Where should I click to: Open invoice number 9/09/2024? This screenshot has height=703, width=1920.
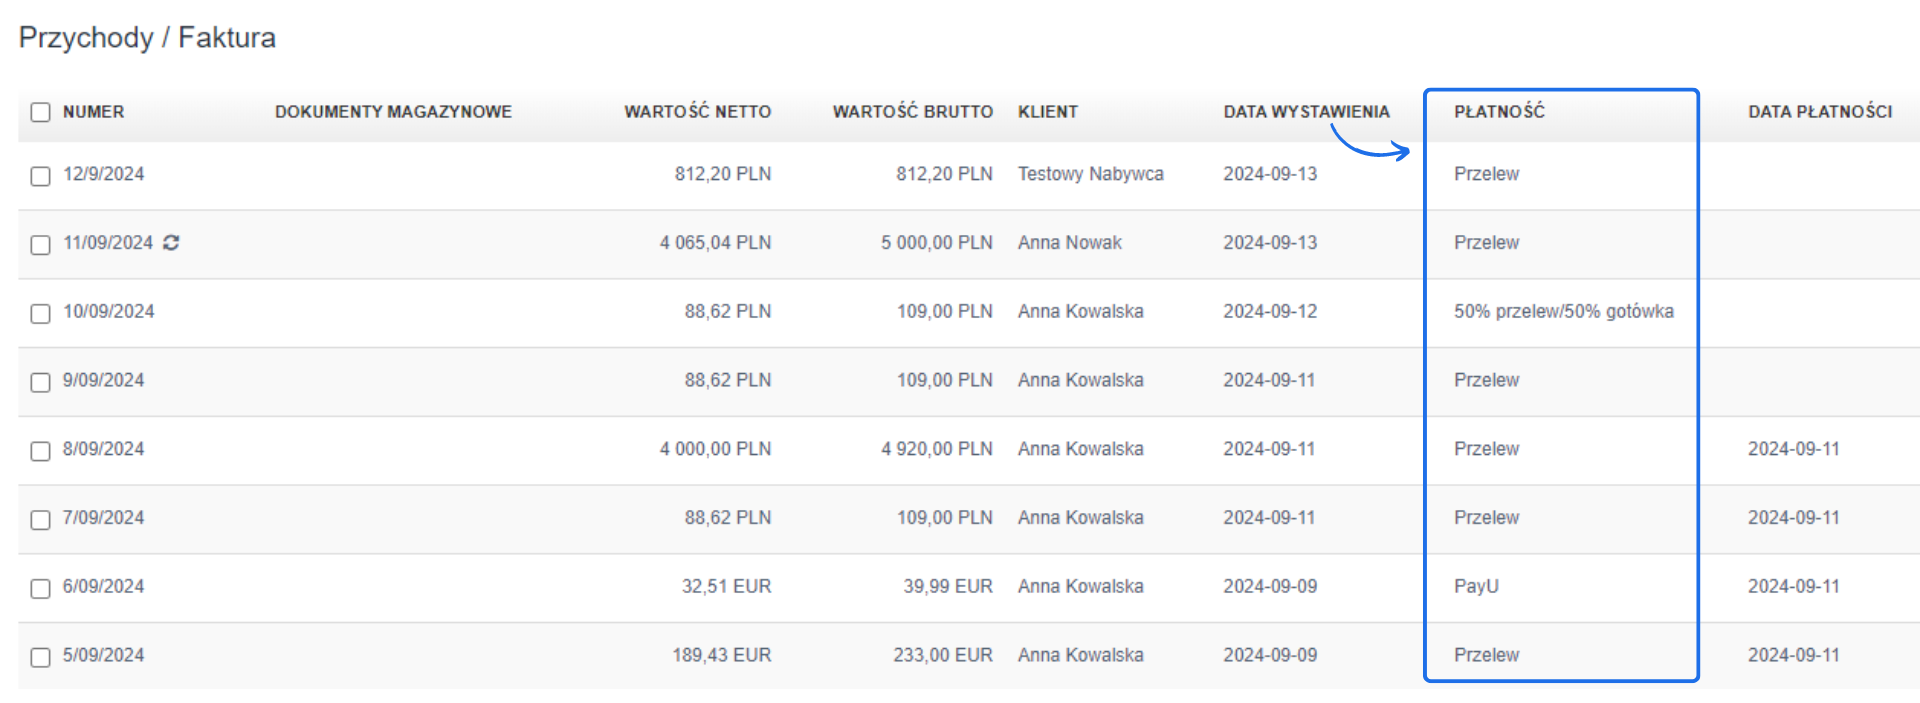[x=103, y=380]
